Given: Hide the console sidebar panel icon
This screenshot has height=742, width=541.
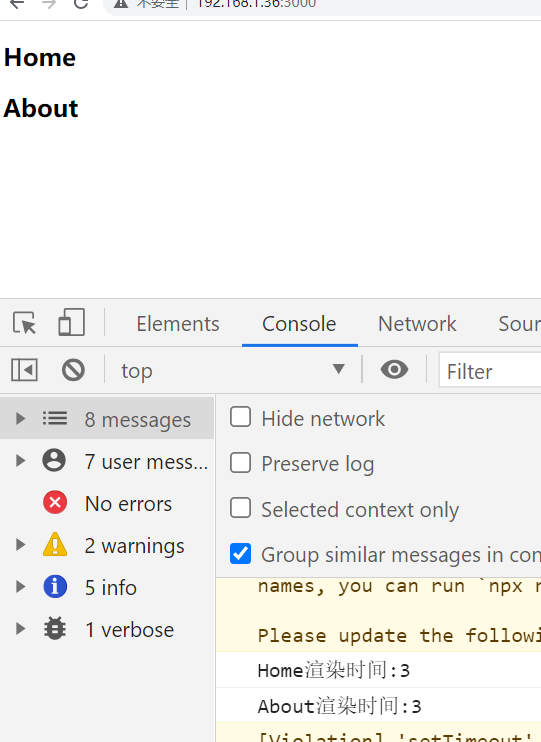Looking at the screenshot, I should tap(25, 370).
